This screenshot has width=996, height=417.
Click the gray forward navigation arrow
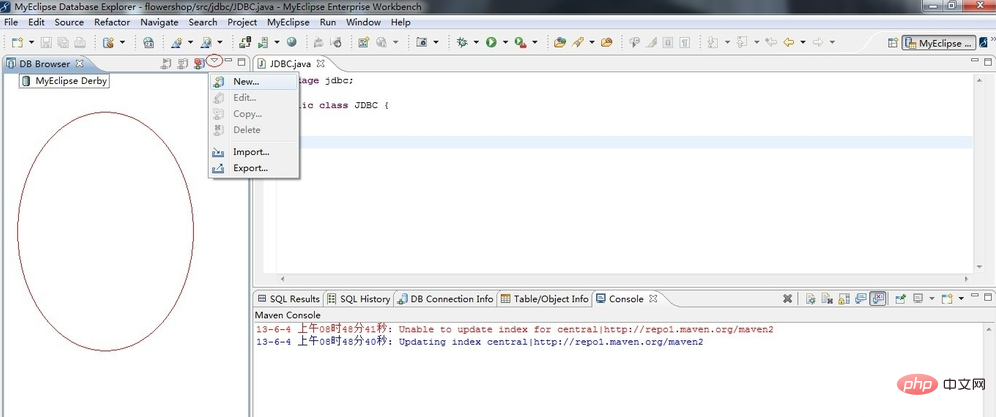818,43
